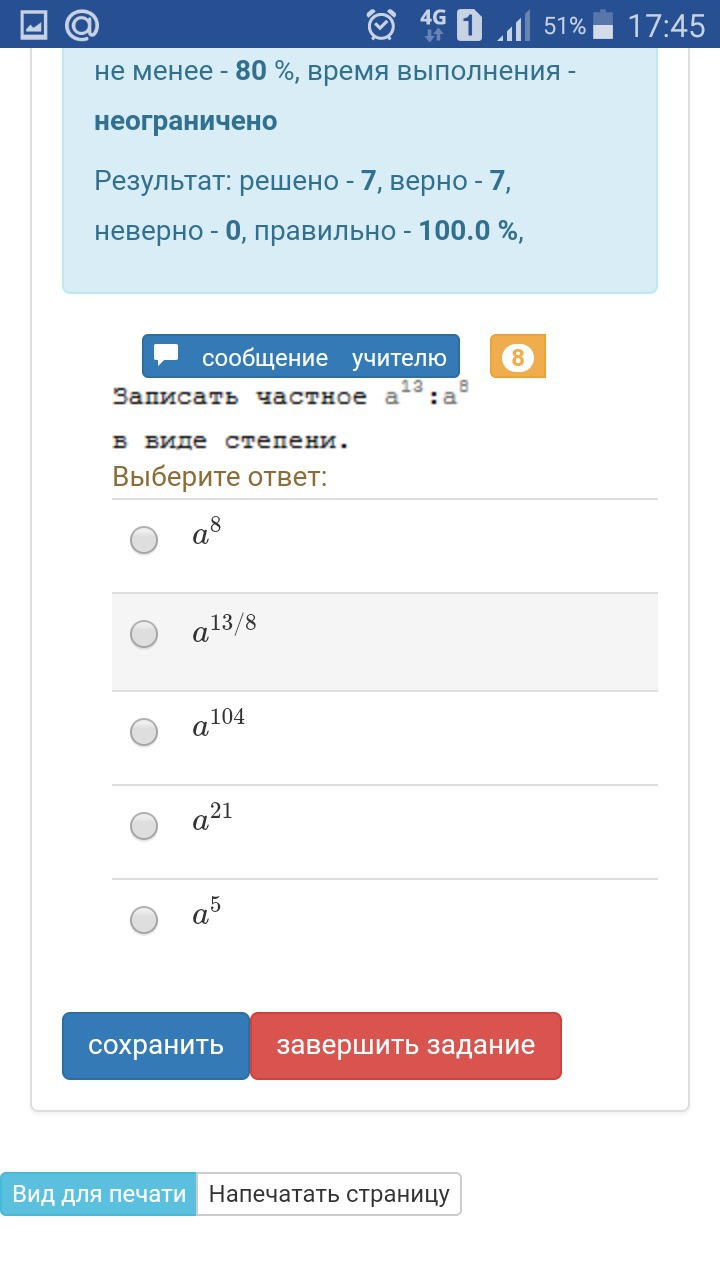The height and width of the screenshot is (1280, 720).
Task: Click the speech bubble icon on the message button
Action: pos(166,354)
